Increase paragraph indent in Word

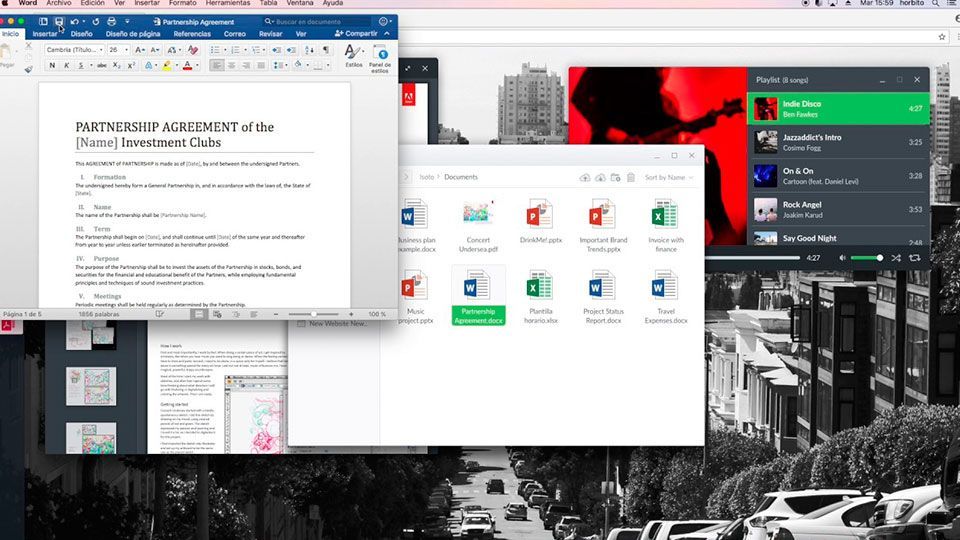[x=291, y=50]
